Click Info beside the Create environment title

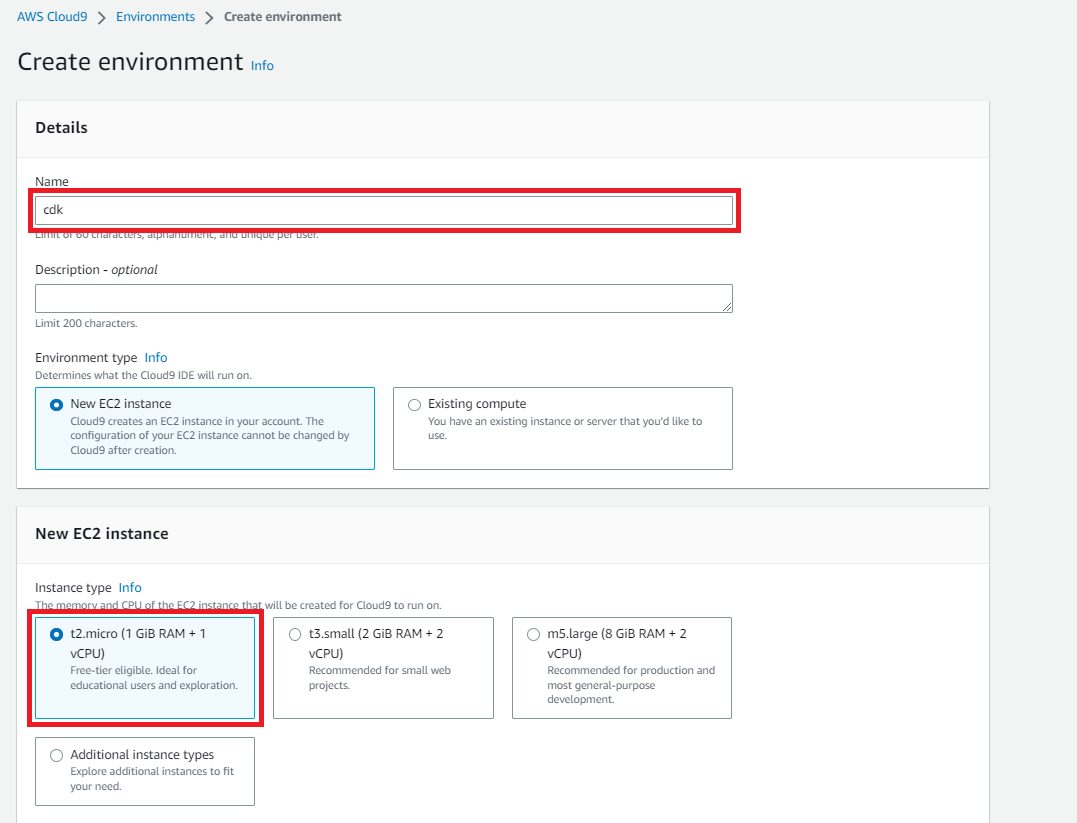[262, 66]
